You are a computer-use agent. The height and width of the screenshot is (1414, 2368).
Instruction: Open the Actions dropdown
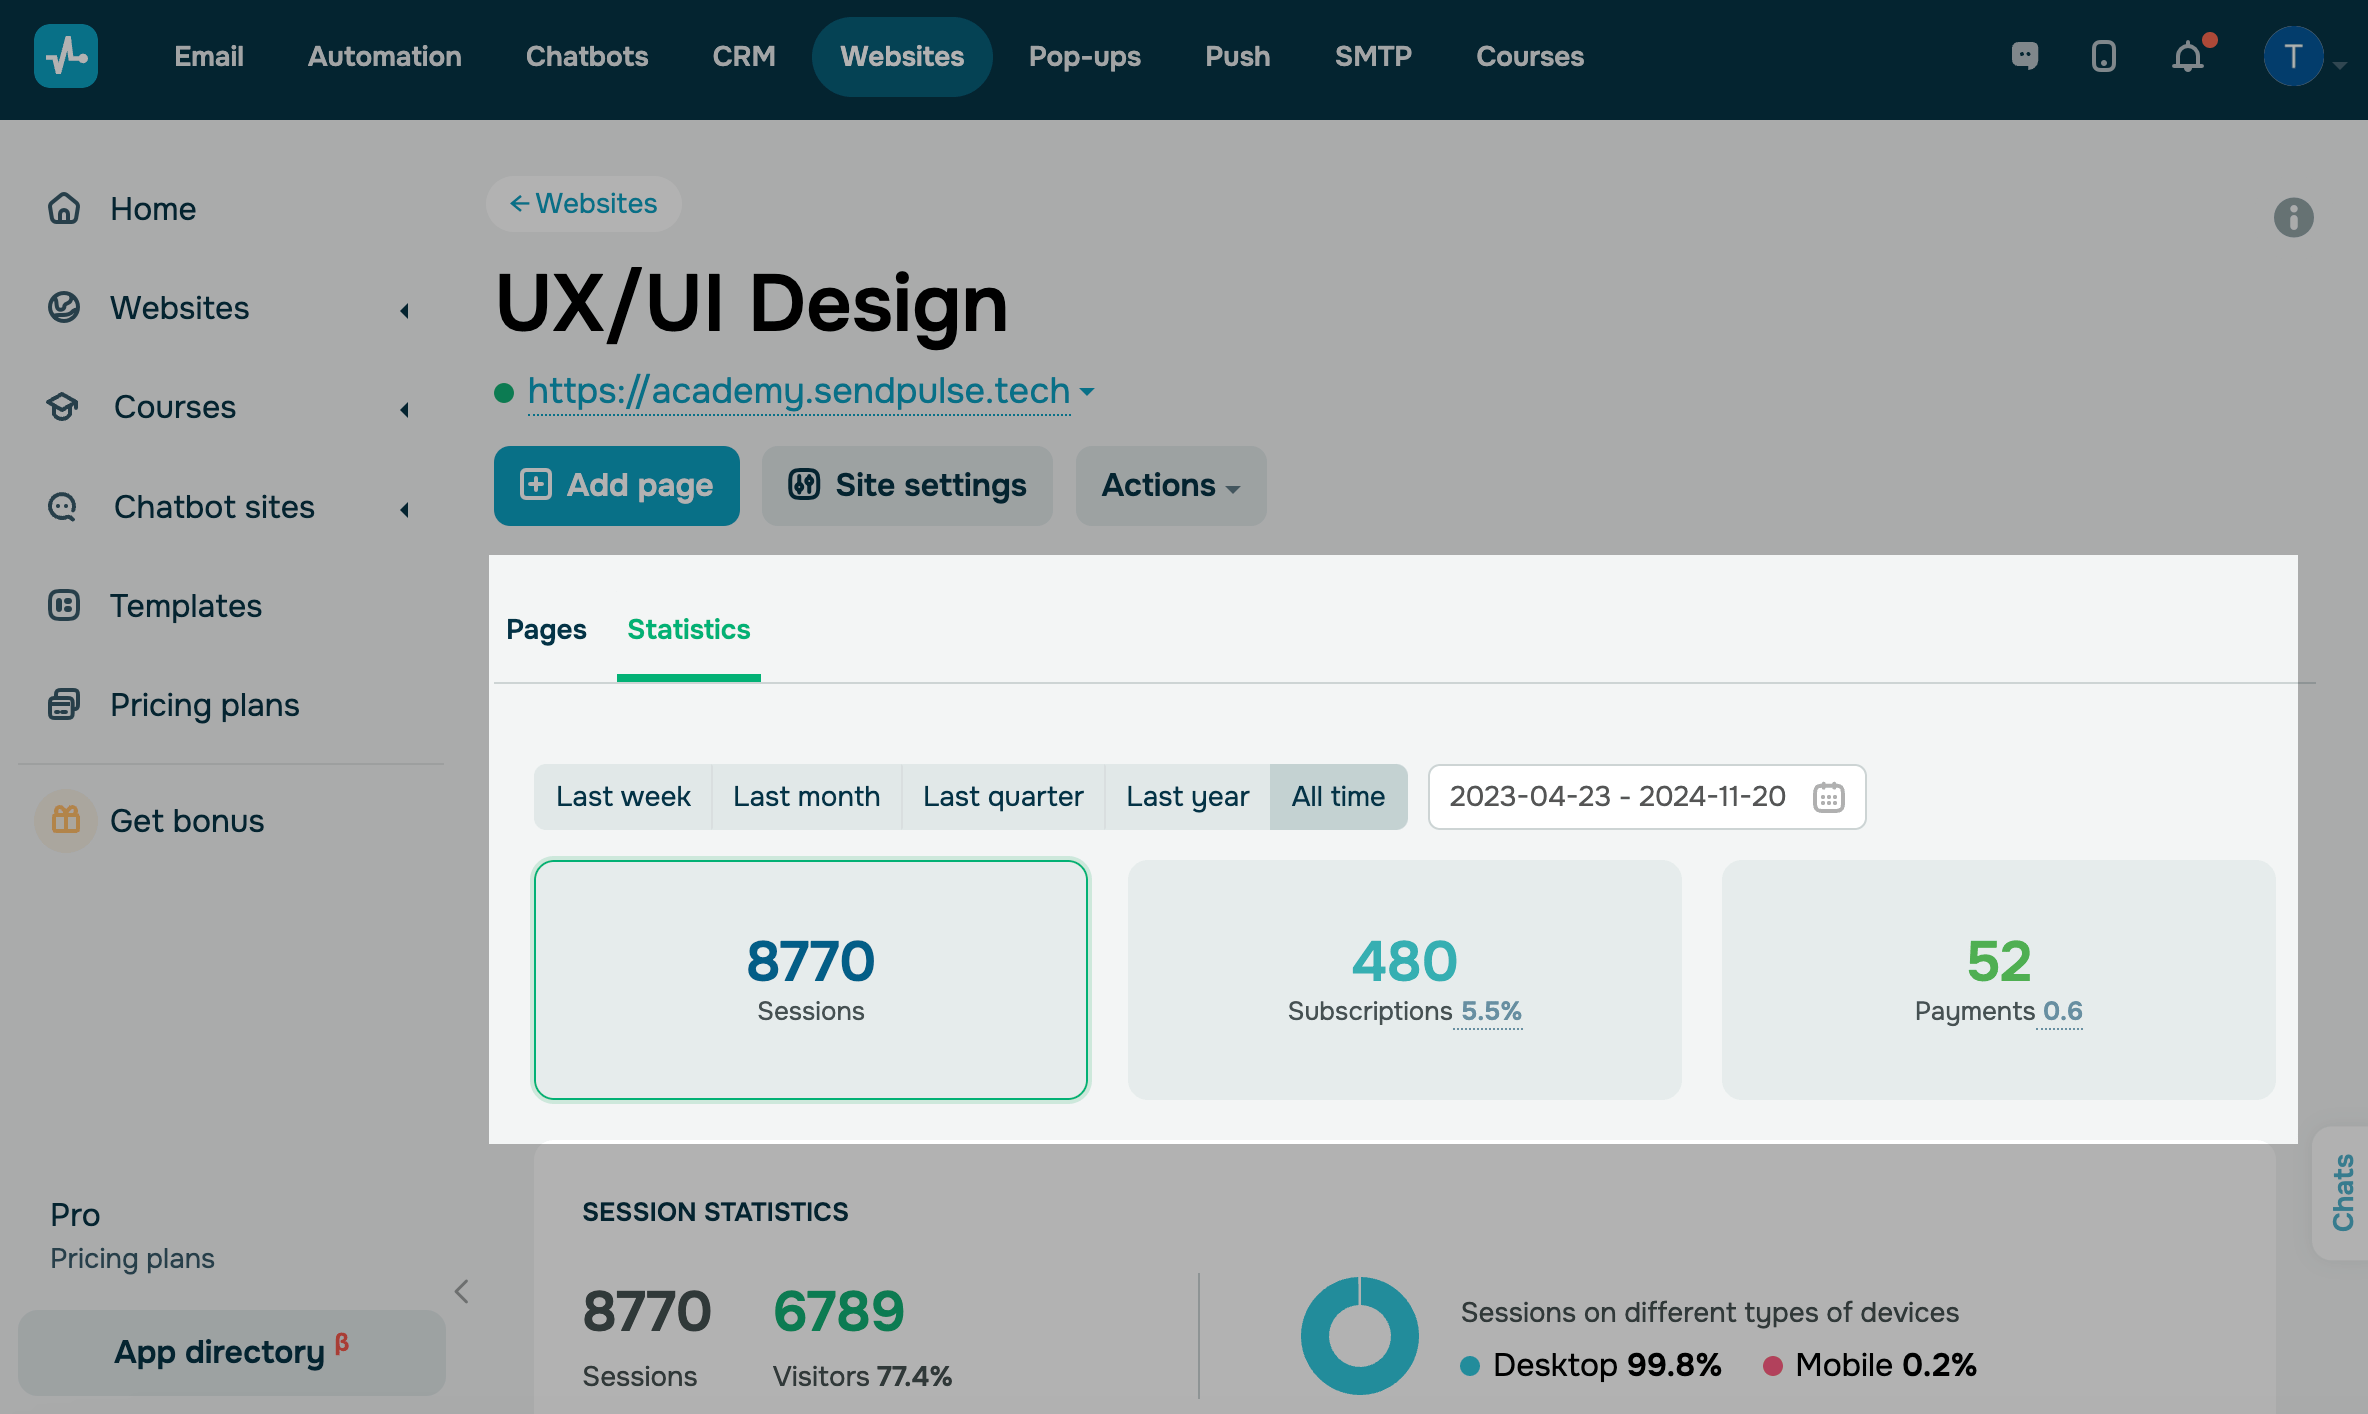click(1170, 485)
